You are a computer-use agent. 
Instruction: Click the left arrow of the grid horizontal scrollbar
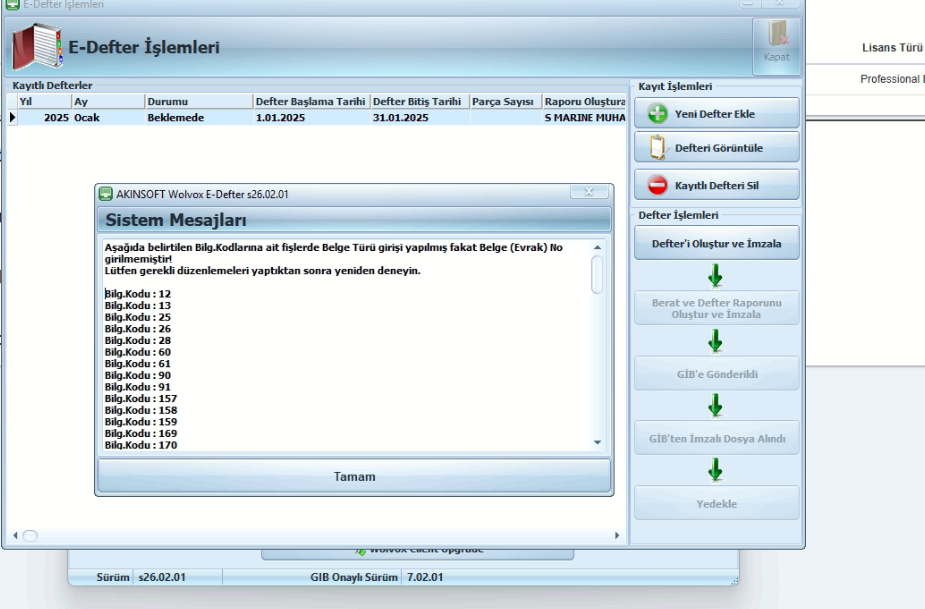pyautogui.click(x=15, y=536)
